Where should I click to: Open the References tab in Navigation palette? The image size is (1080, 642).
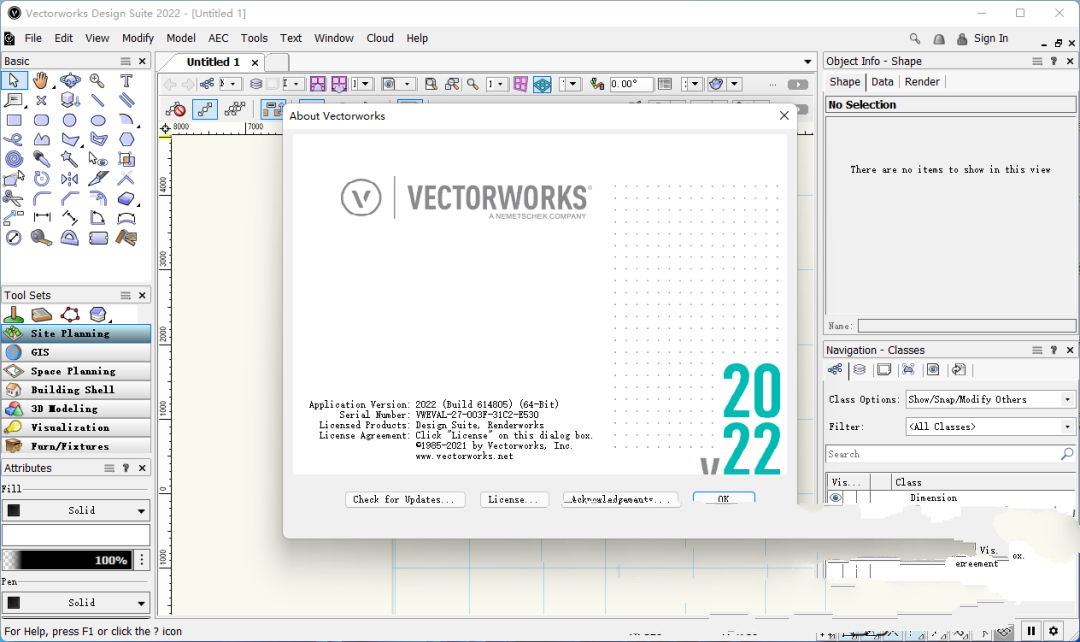click(958, 370)
